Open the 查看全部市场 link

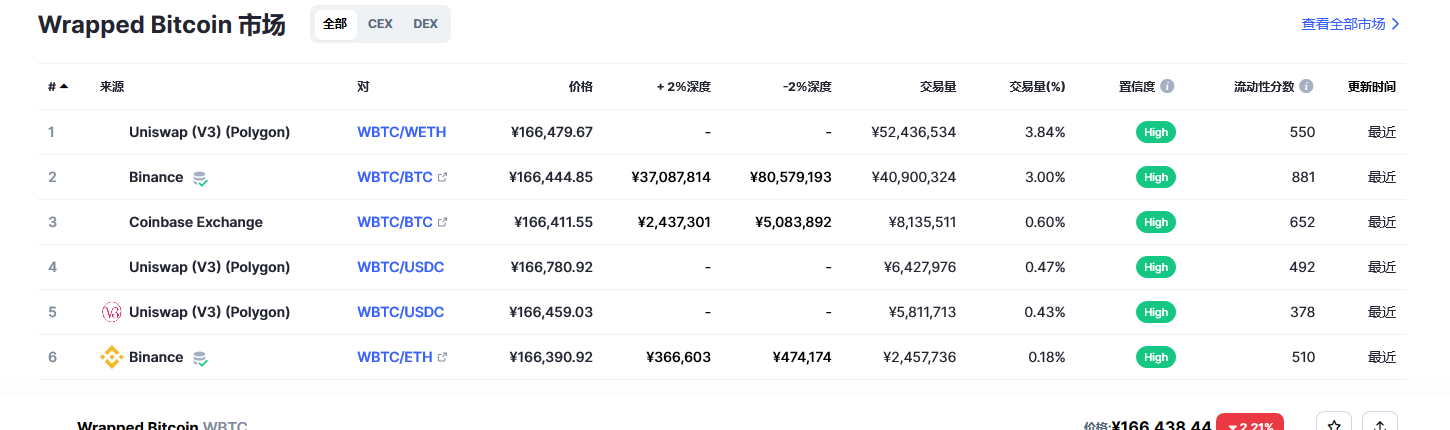pos(1351,24)
